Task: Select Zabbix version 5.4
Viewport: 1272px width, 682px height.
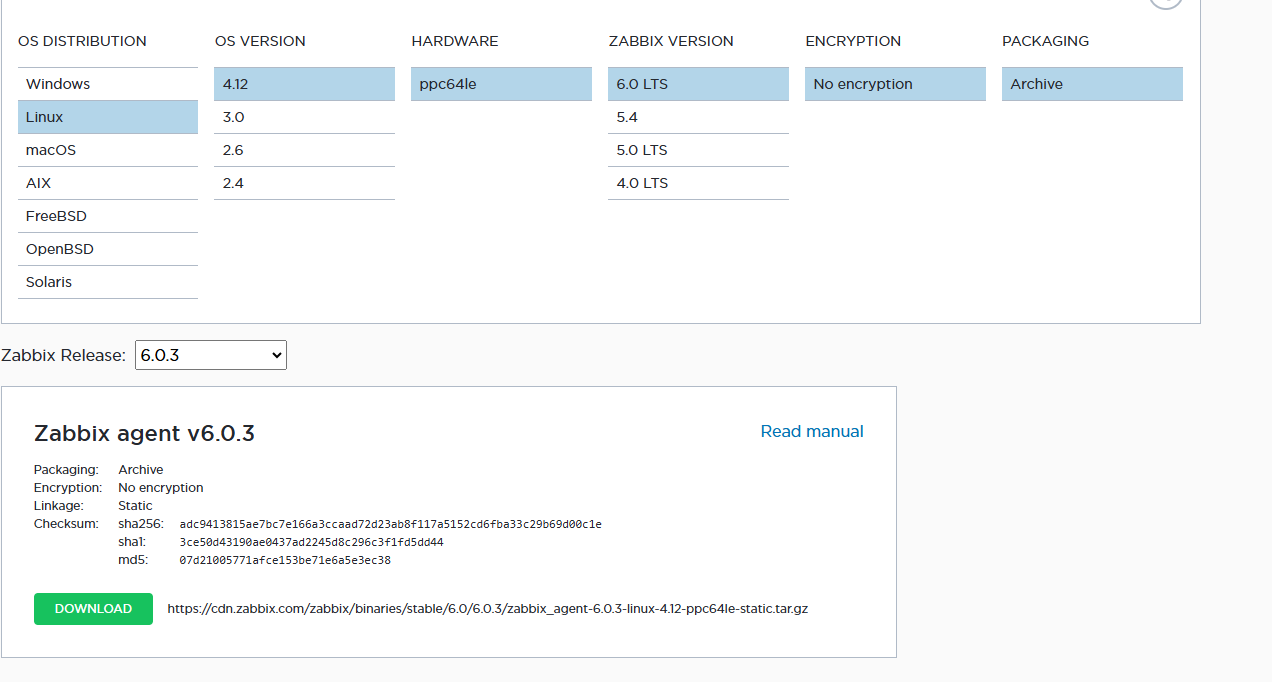Action: point(699,117)
